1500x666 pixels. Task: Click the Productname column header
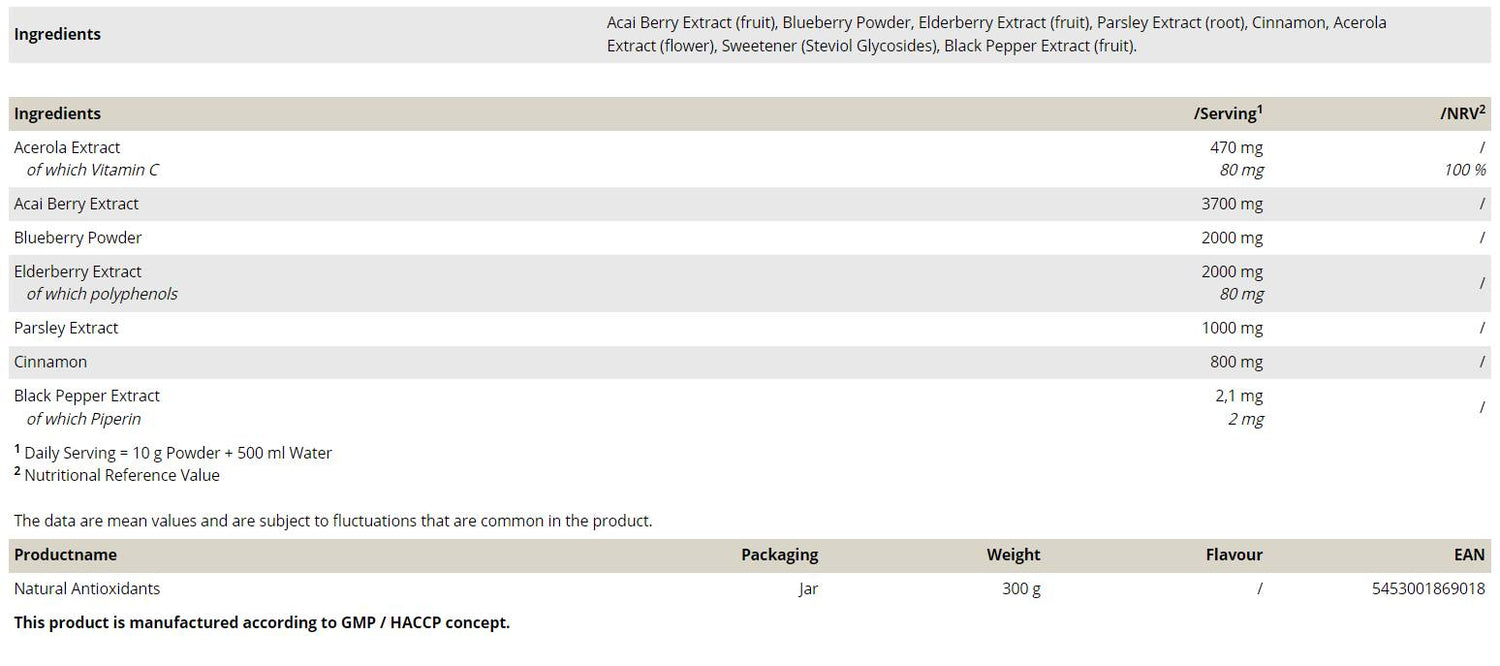click(x=65, y=555)
